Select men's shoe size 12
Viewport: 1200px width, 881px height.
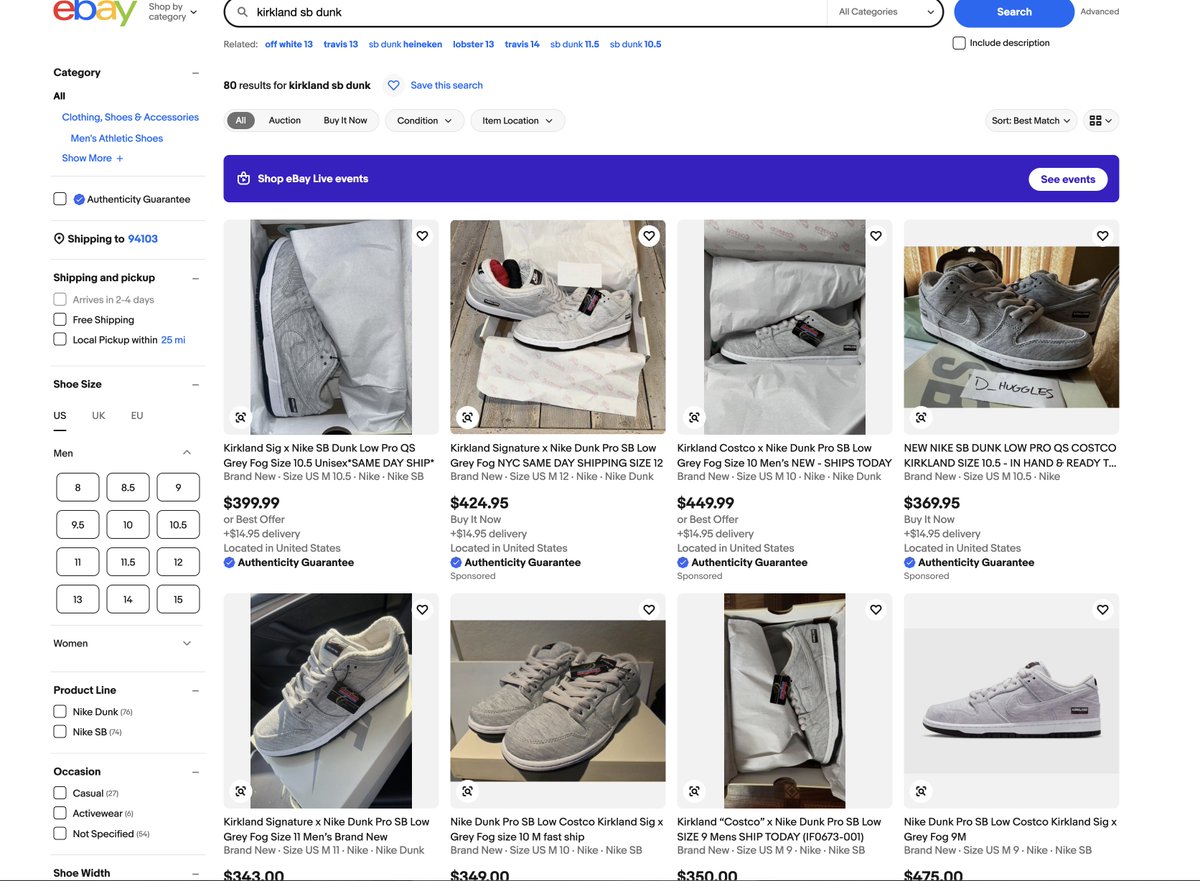pos(178,562)
